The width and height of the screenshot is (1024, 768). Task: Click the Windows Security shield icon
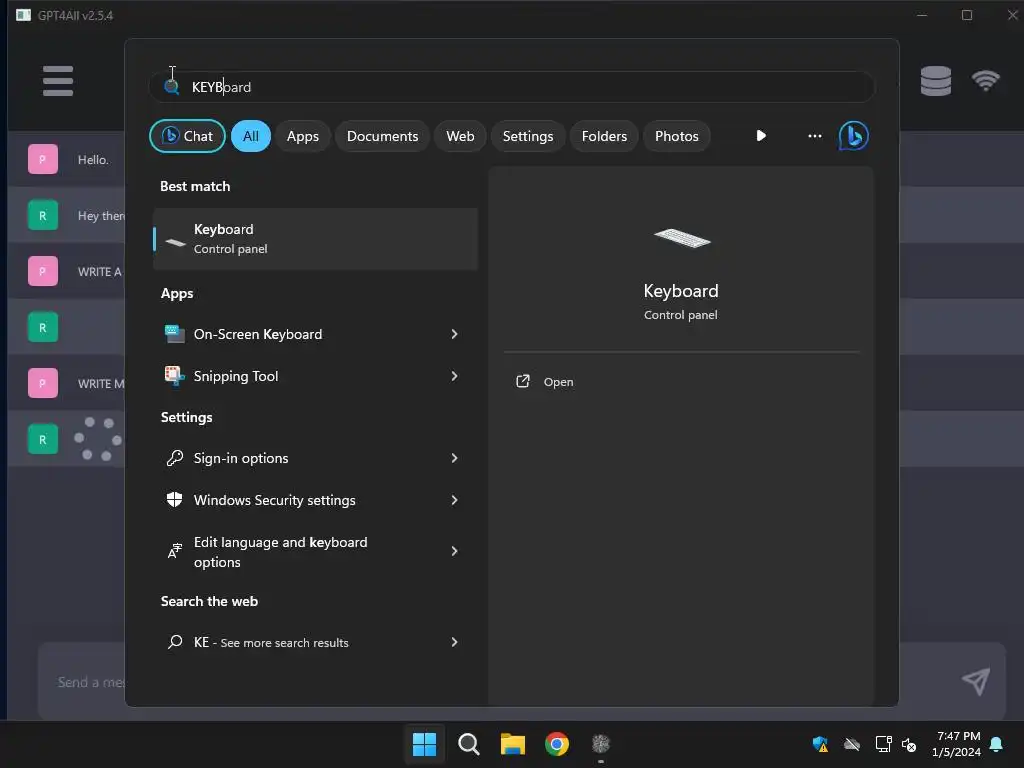tap(174, 500)
